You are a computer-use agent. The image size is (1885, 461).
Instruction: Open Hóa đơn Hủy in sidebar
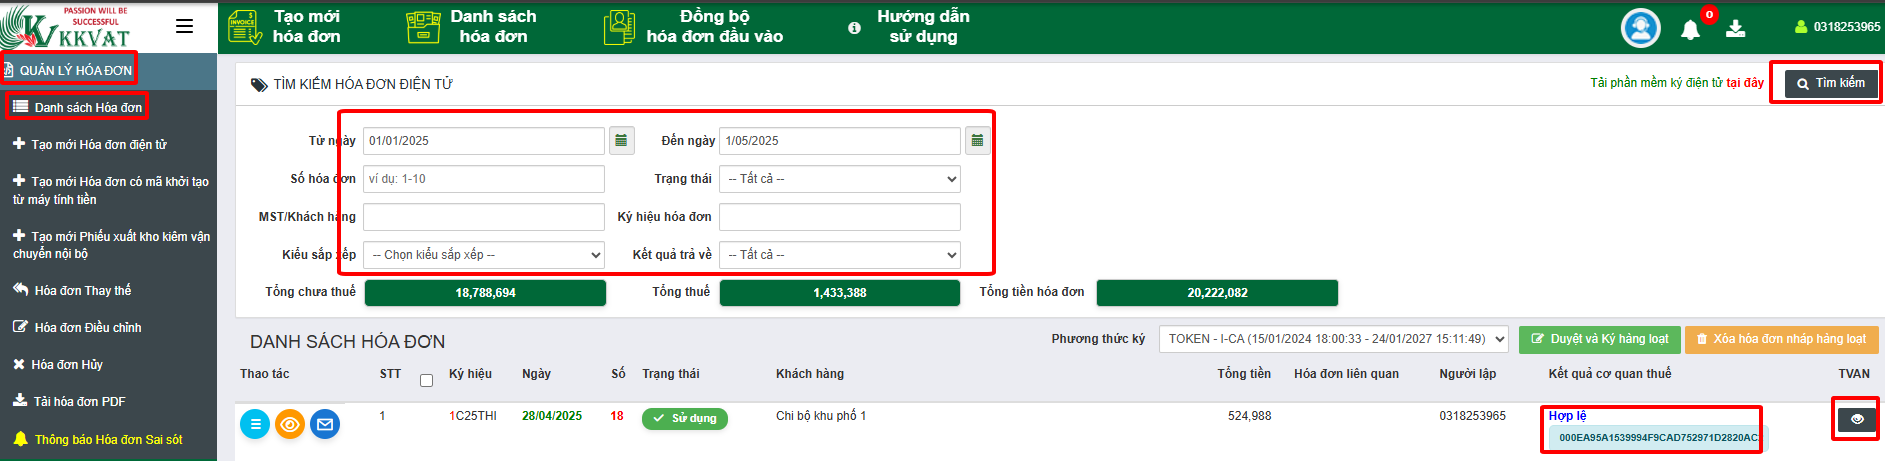[58, 365]
